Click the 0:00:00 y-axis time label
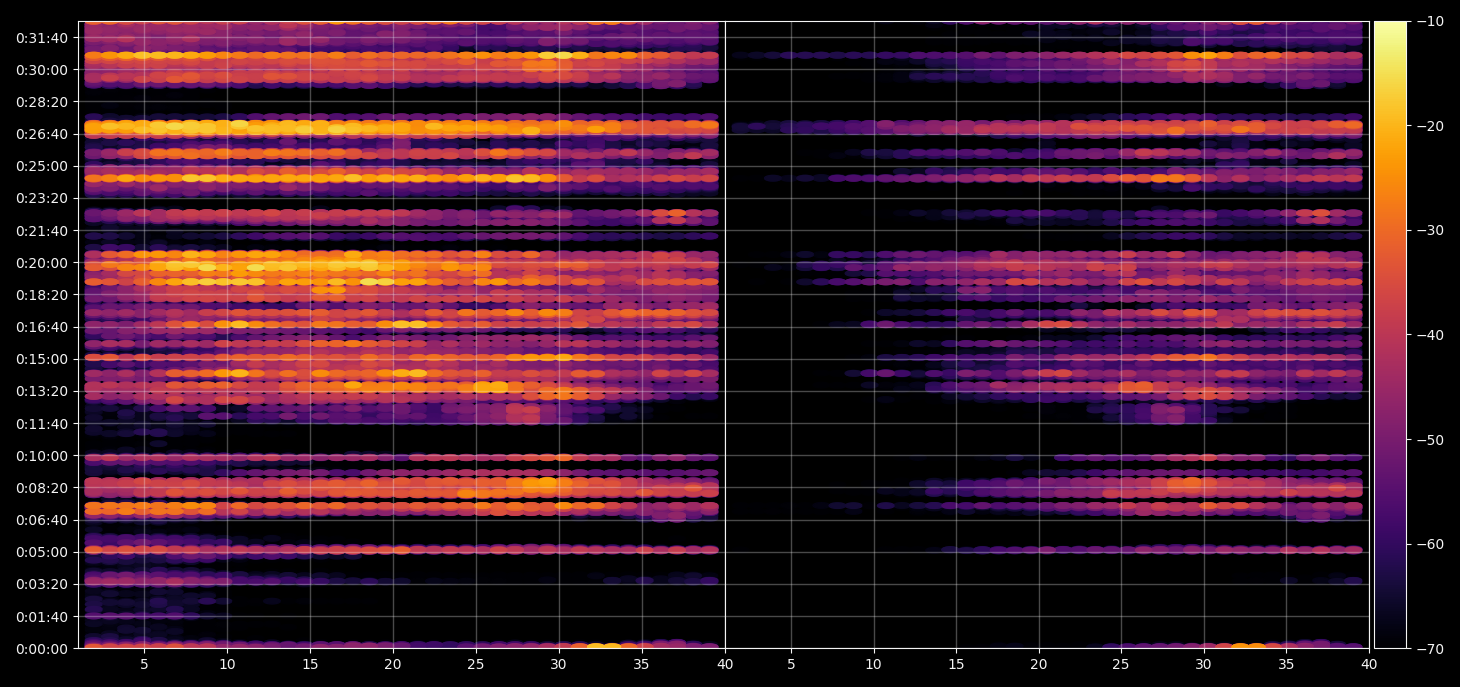The width and height of the screenshot is (1460, 687). 42,648
